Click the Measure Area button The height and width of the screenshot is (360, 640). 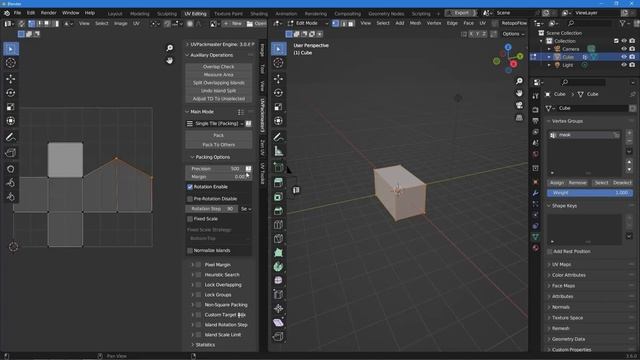pyautogui.click(x=219, y=75)
